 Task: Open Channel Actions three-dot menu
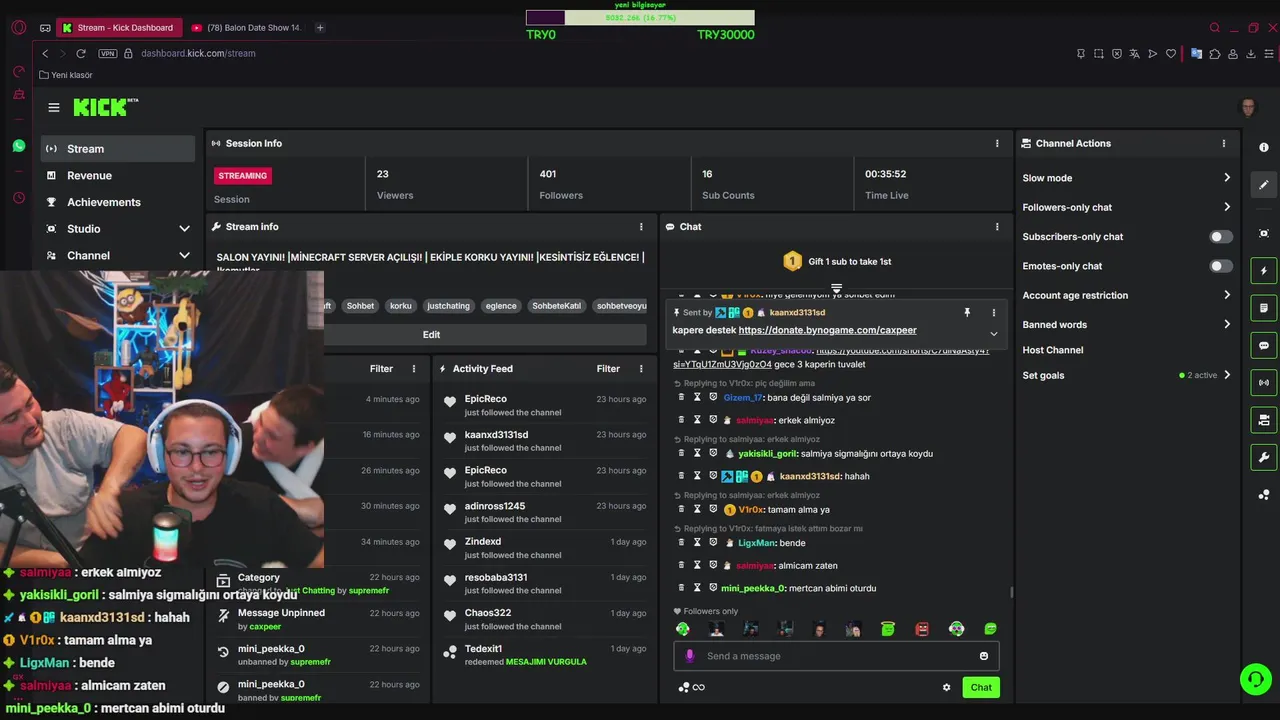[x=1224, y=143]
